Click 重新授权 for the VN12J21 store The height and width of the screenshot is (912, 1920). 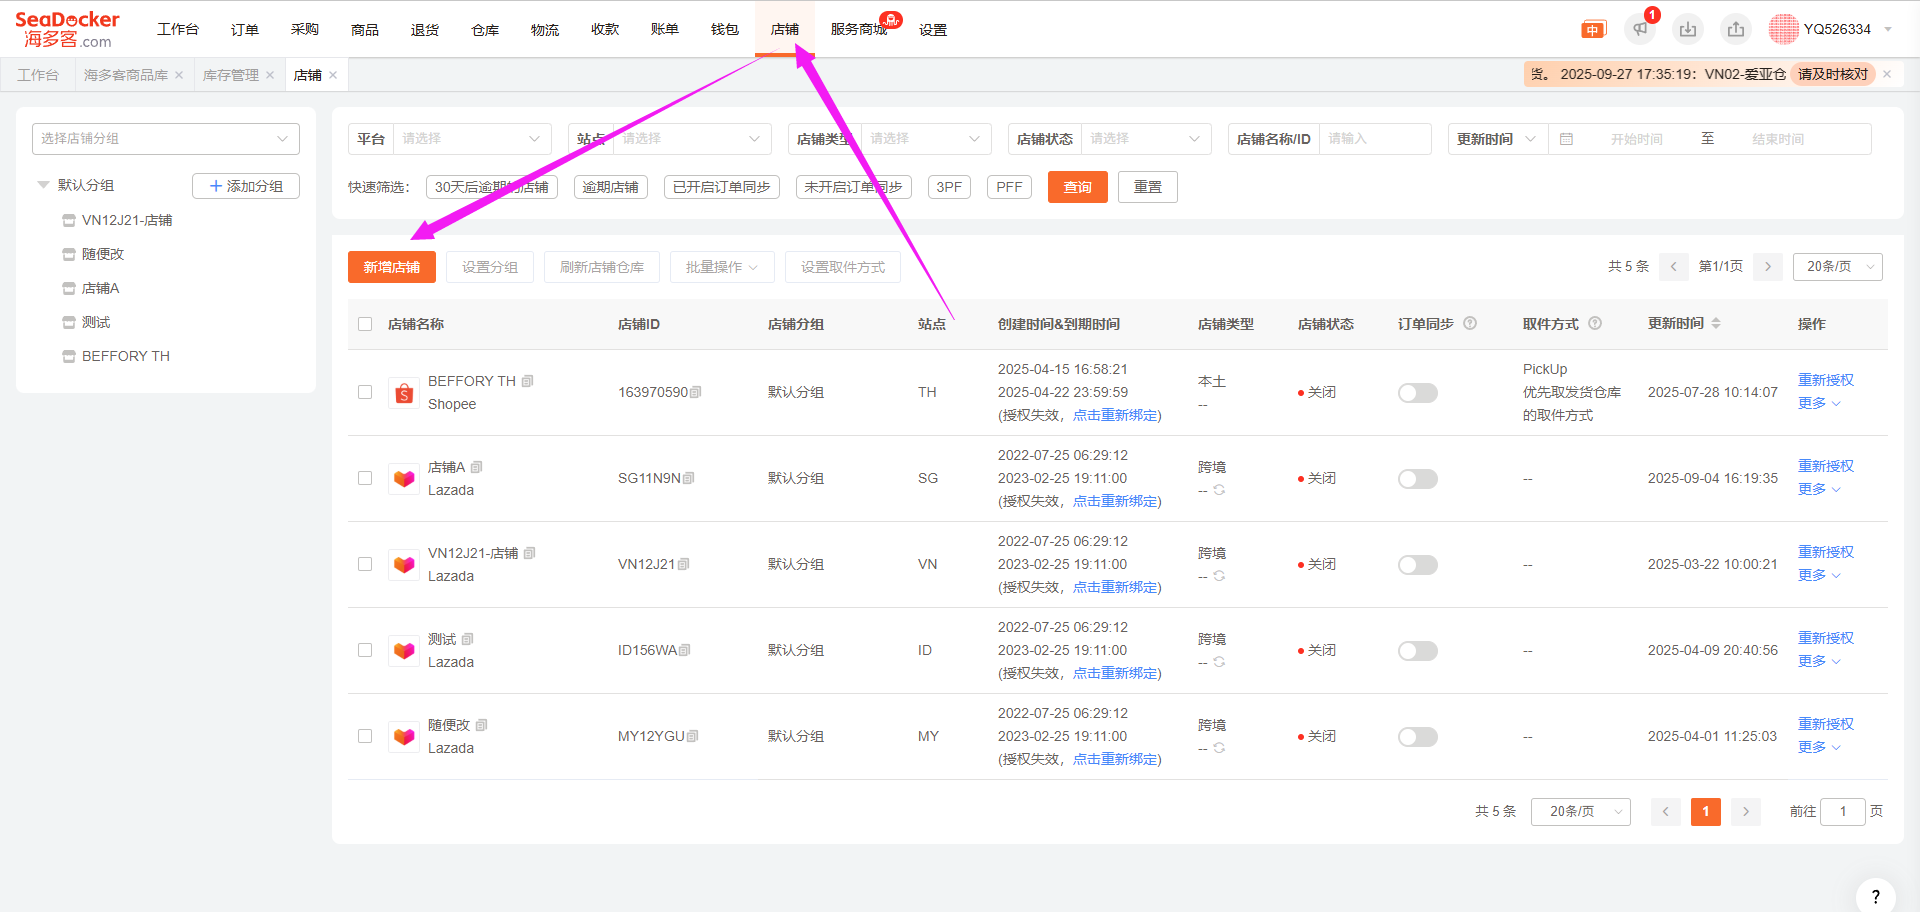point(1825,552)
